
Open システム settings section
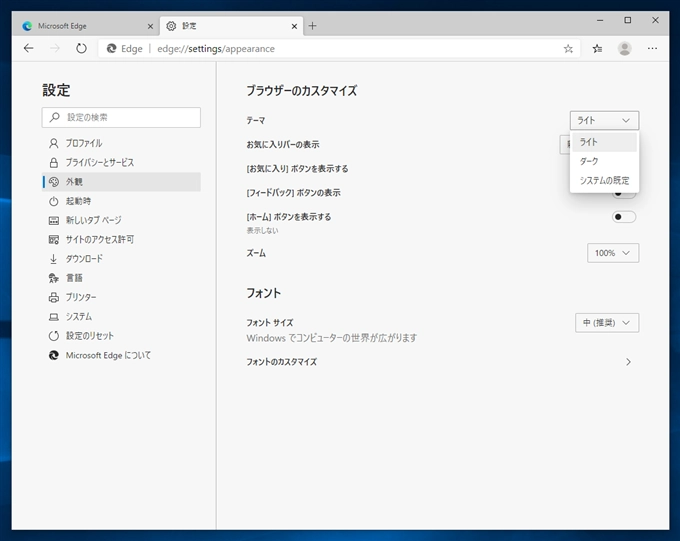coord(121,317)
